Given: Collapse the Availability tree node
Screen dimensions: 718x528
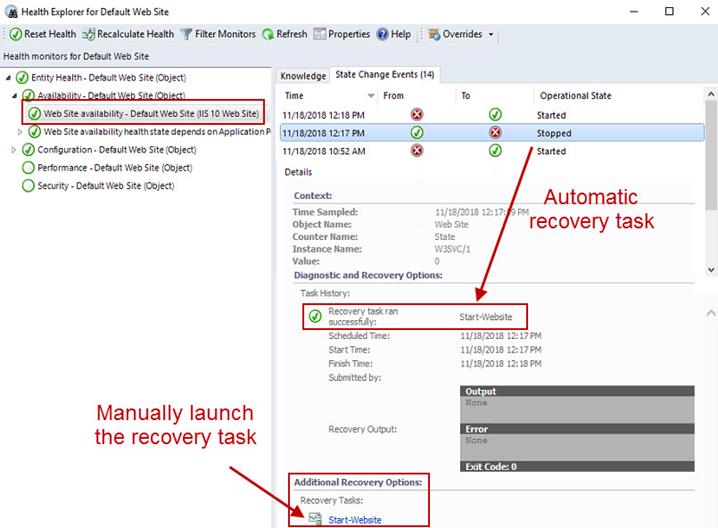Looking at the screenshot, I should [15, 96].
